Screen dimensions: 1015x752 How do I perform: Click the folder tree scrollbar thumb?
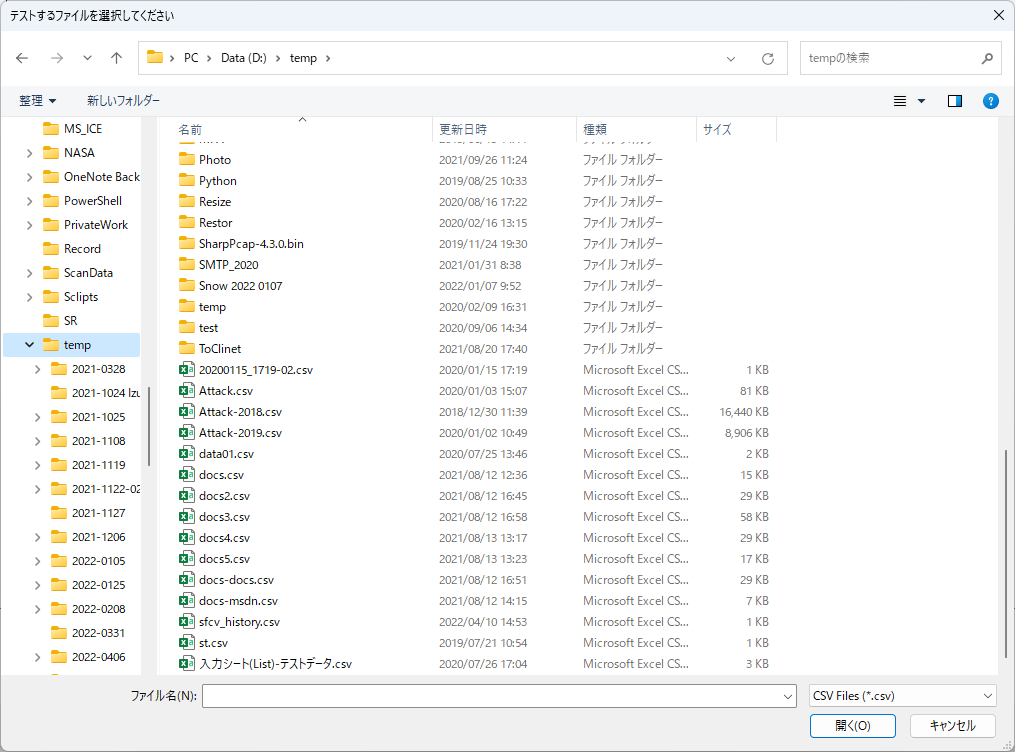click(149, 426)
